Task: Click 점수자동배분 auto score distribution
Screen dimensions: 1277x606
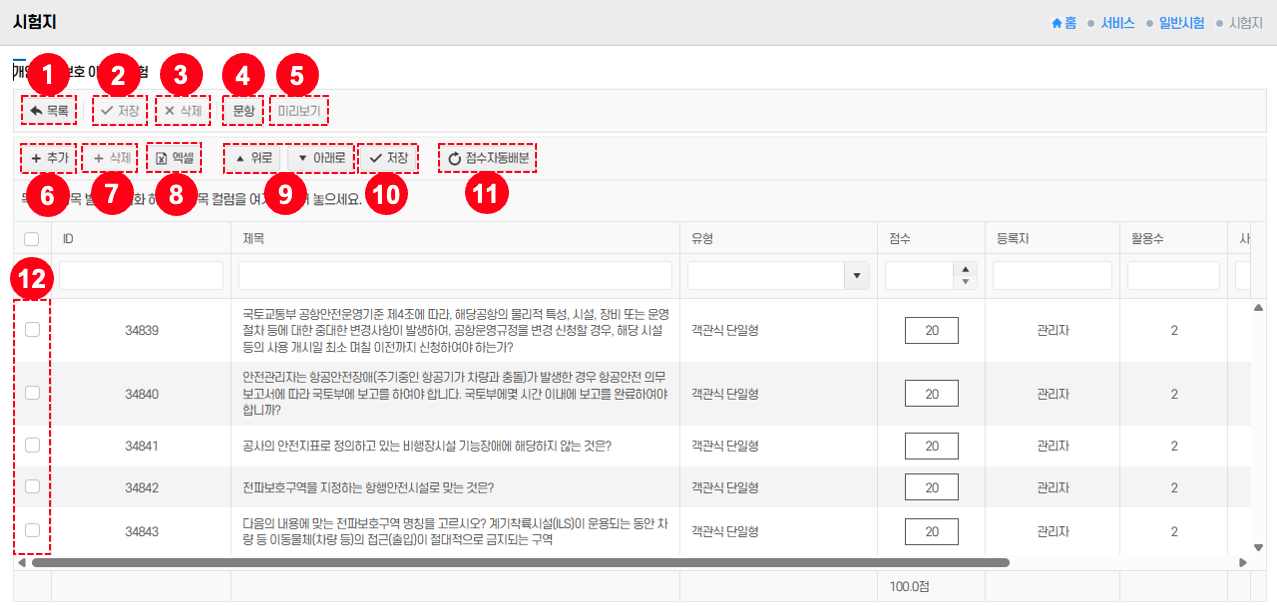Action: tap(488, 158)
